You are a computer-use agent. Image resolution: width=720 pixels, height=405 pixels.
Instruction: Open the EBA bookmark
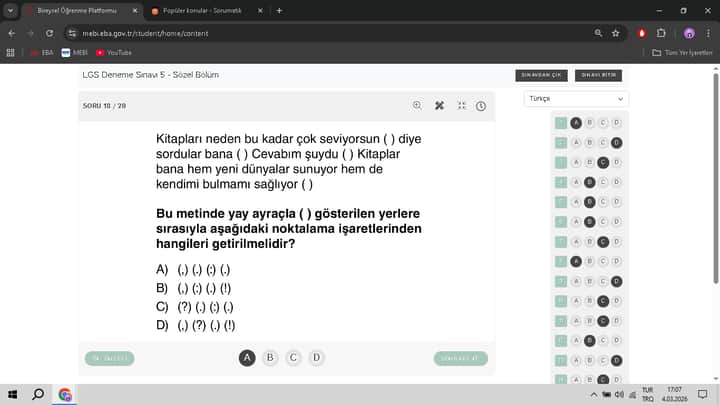[42, 53]
